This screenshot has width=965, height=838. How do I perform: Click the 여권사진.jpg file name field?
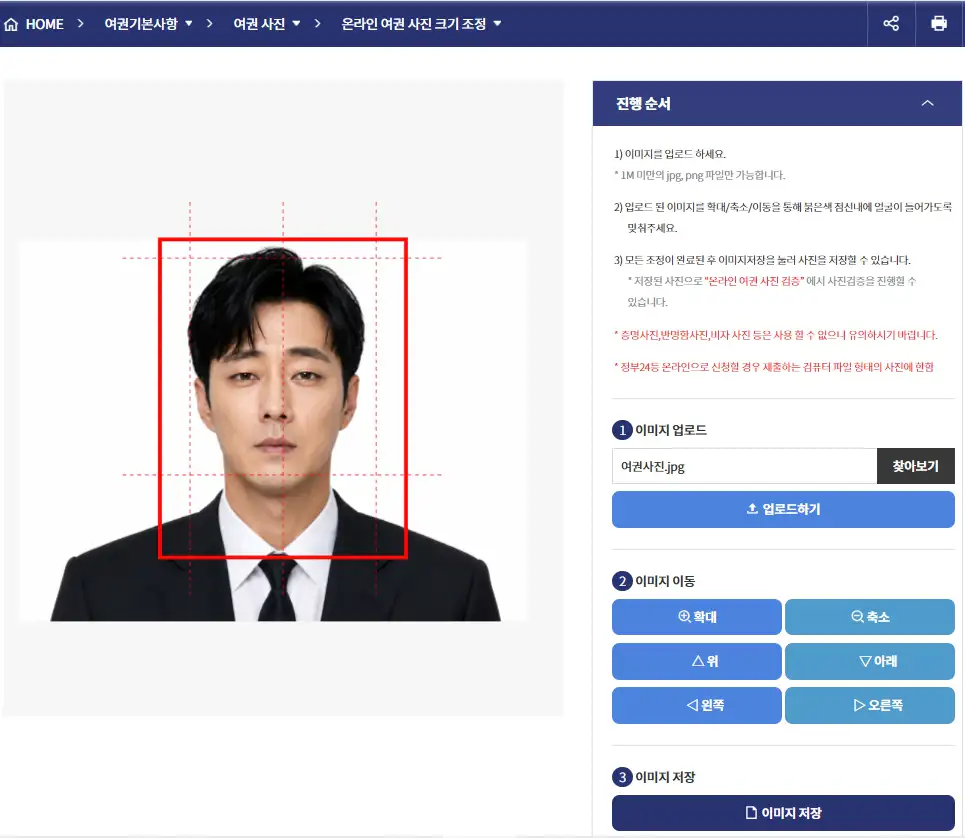744,466
